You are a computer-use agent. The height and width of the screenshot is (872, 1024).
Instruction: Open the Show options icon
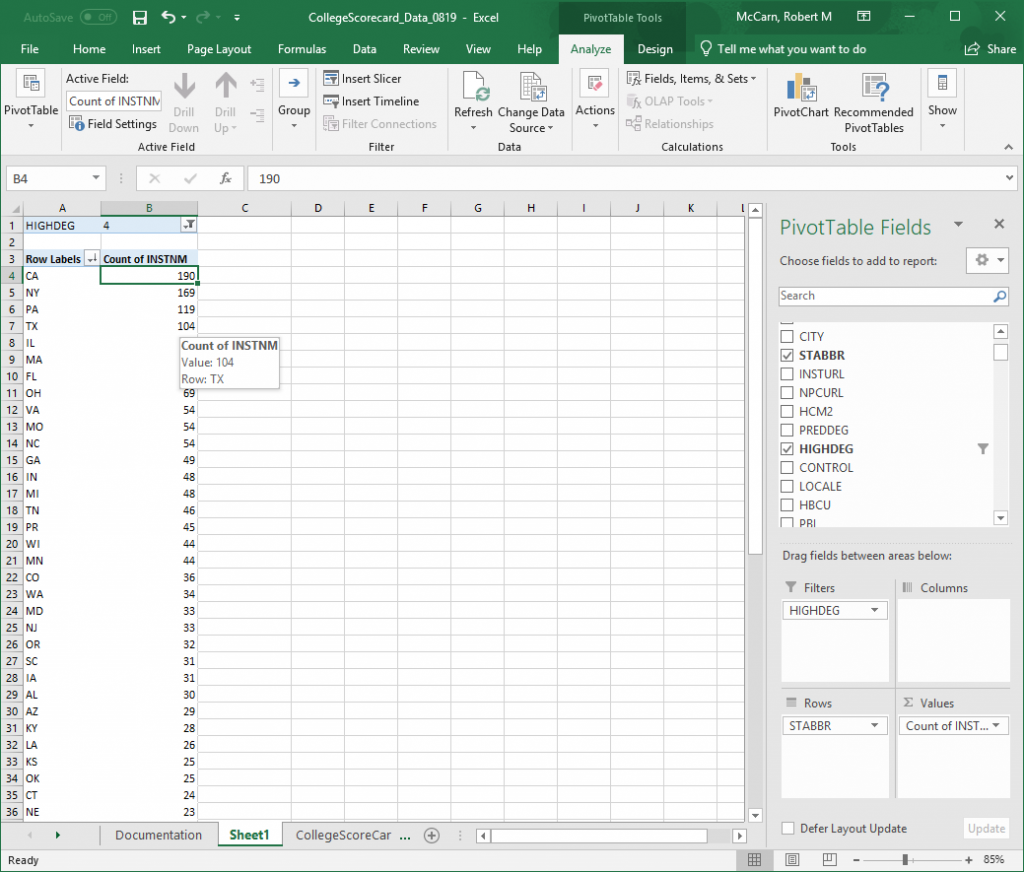pyautogui.click(x=942, y=84)
